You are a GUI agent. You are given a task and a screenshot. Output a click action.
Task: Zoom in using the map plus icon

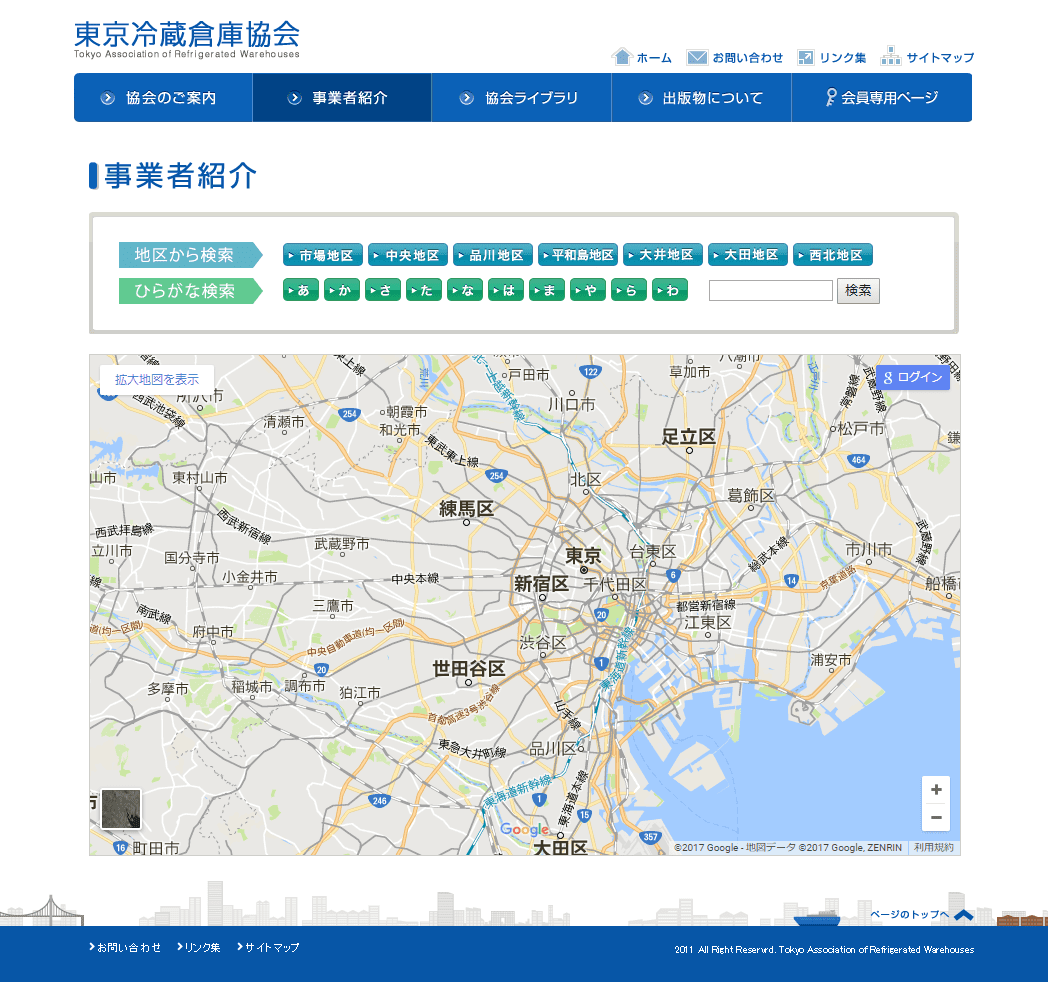[x=936, y=790]
